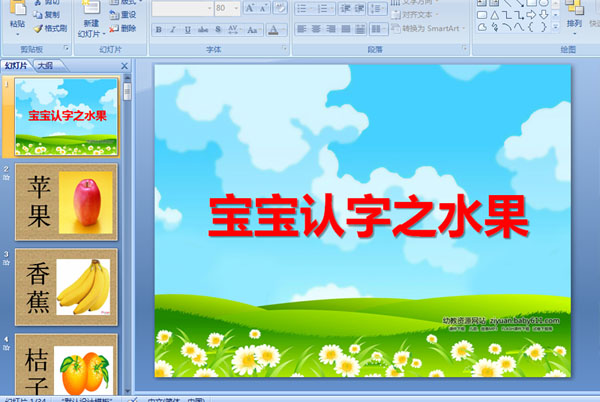
Task: Toggle Underline formatting
Action: [x=187, y=29]
